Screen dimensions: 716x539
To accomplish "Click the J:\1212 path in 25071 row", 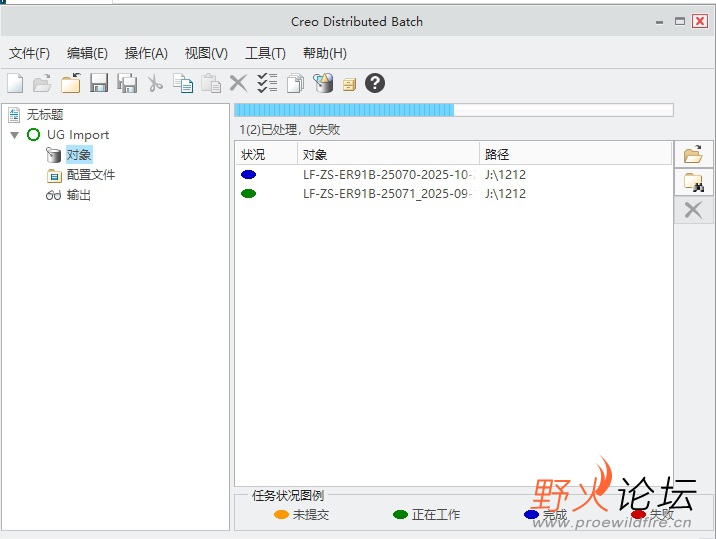I will 505,194.
